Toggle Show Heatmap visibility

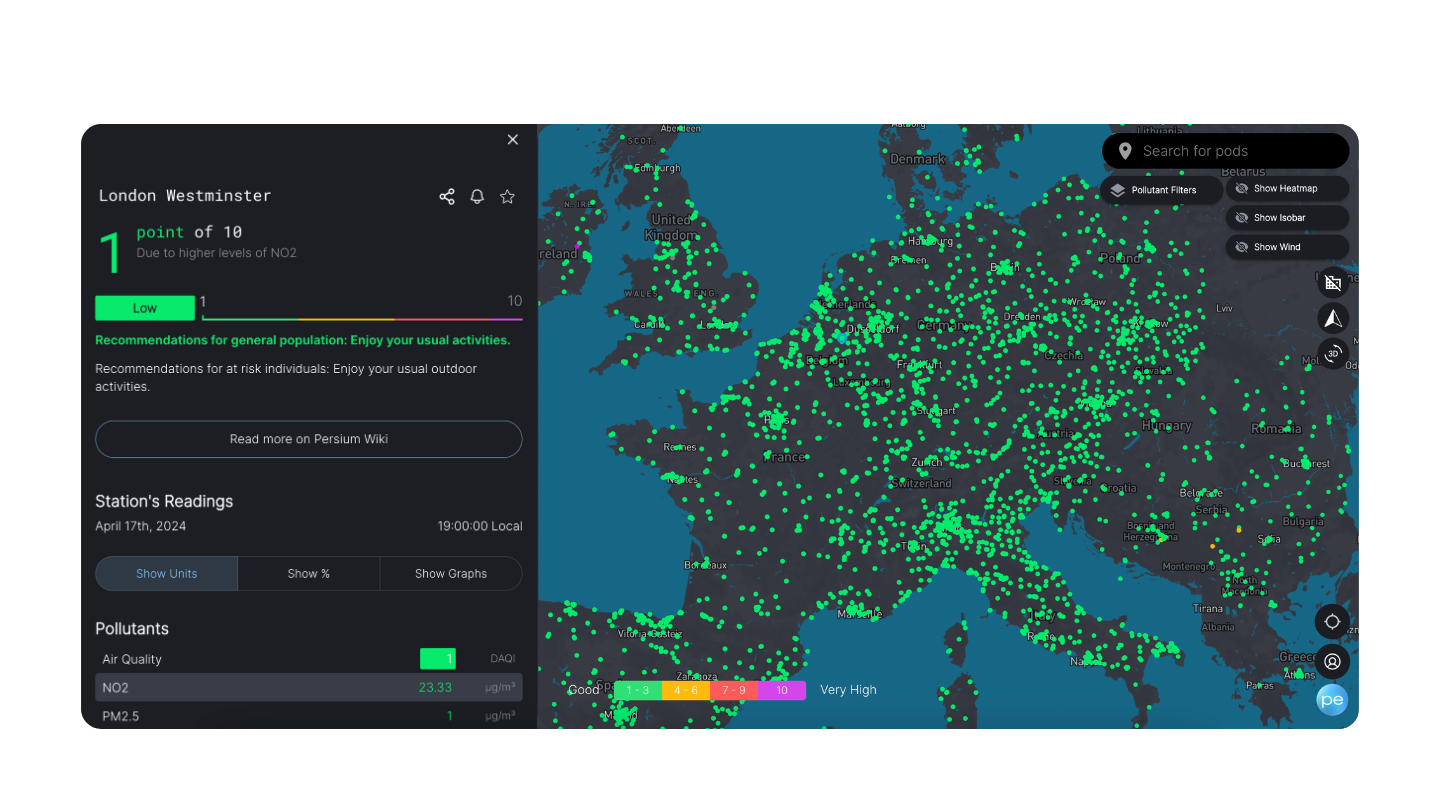[x=1286, y=188]
